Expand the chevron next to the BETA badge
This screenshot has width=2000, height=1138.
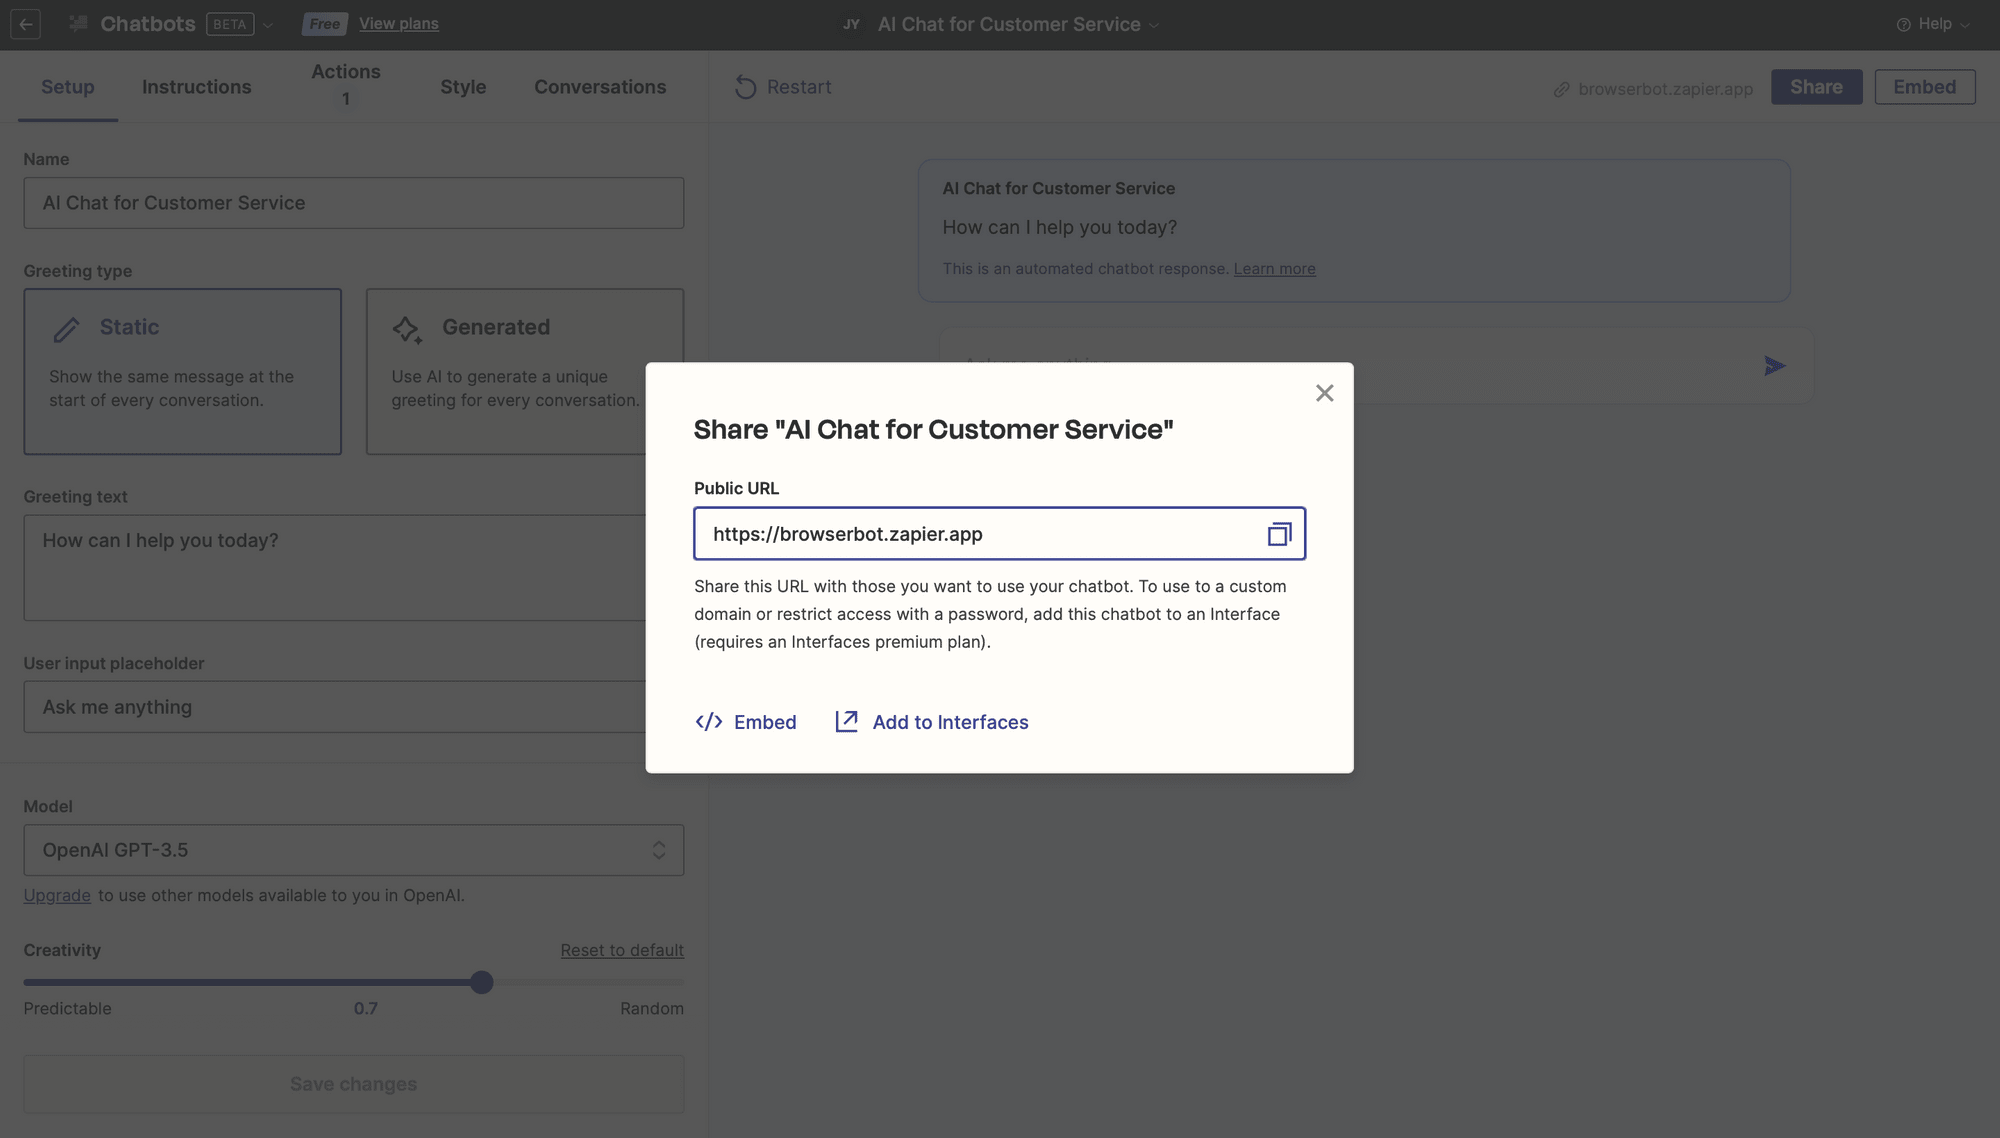(268, 24)
